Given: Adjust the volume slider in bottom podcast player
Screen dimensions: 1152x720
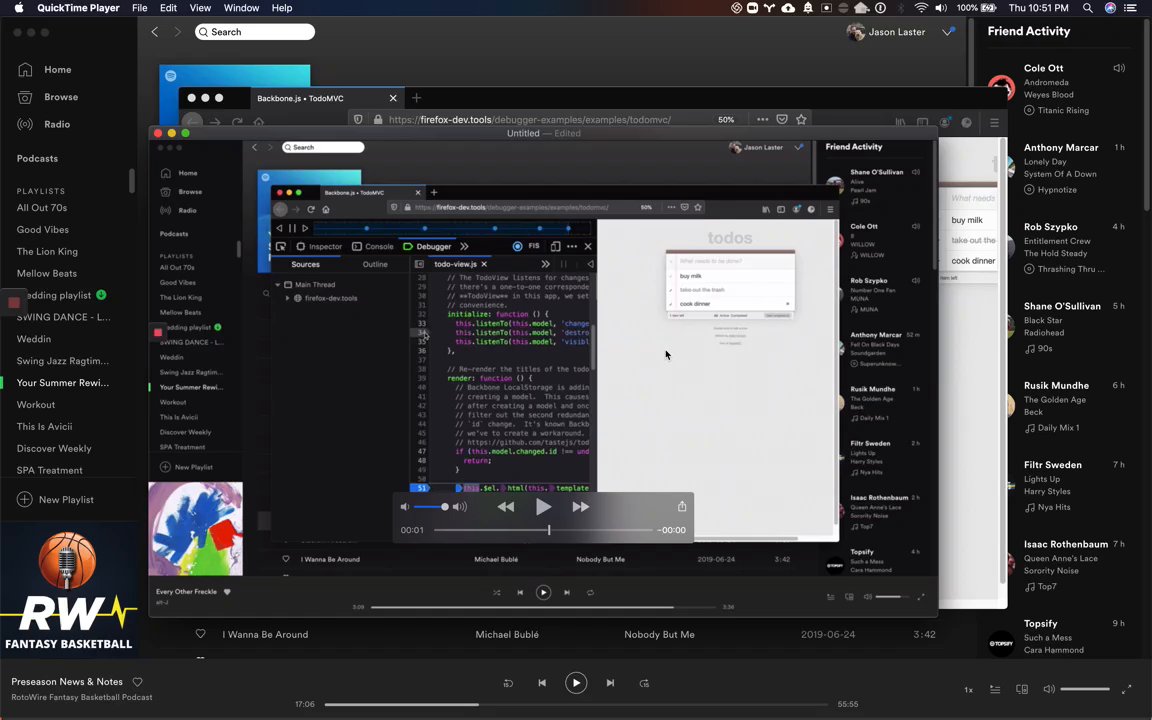Looking at the screenshot, I should tap(1085, 689).
